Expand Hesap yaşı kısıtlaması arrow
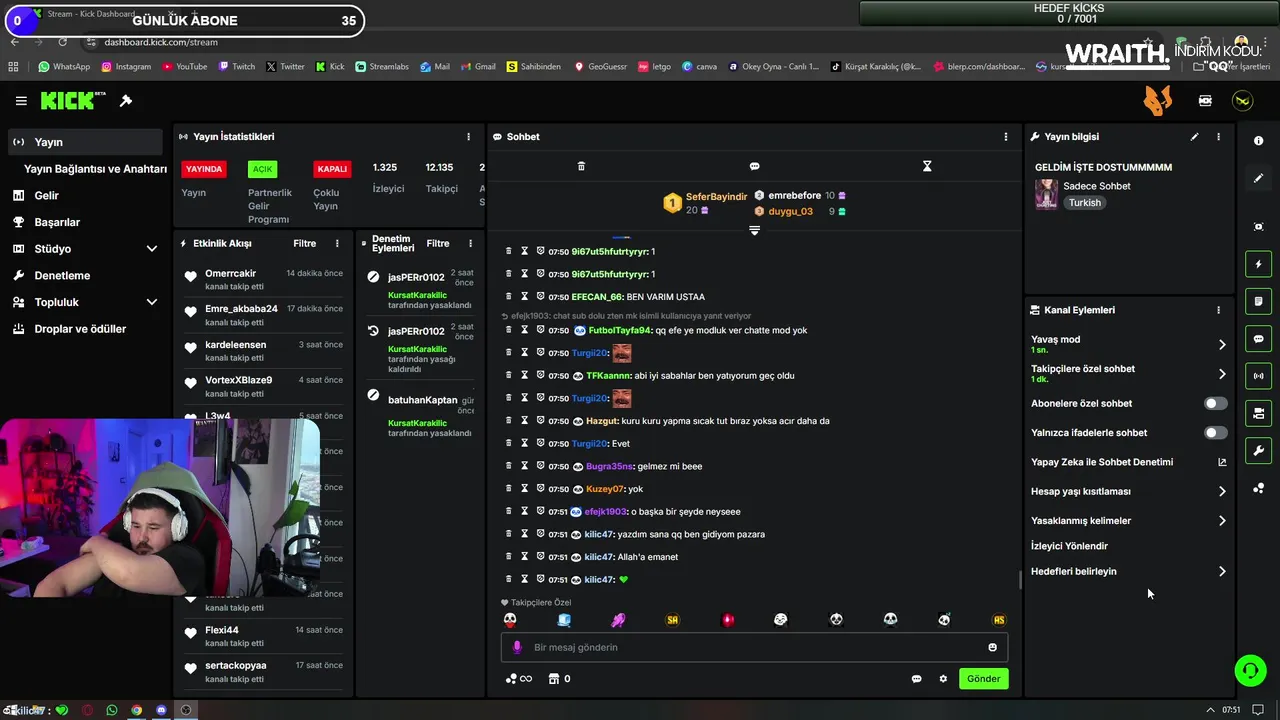 point(1222,492)
